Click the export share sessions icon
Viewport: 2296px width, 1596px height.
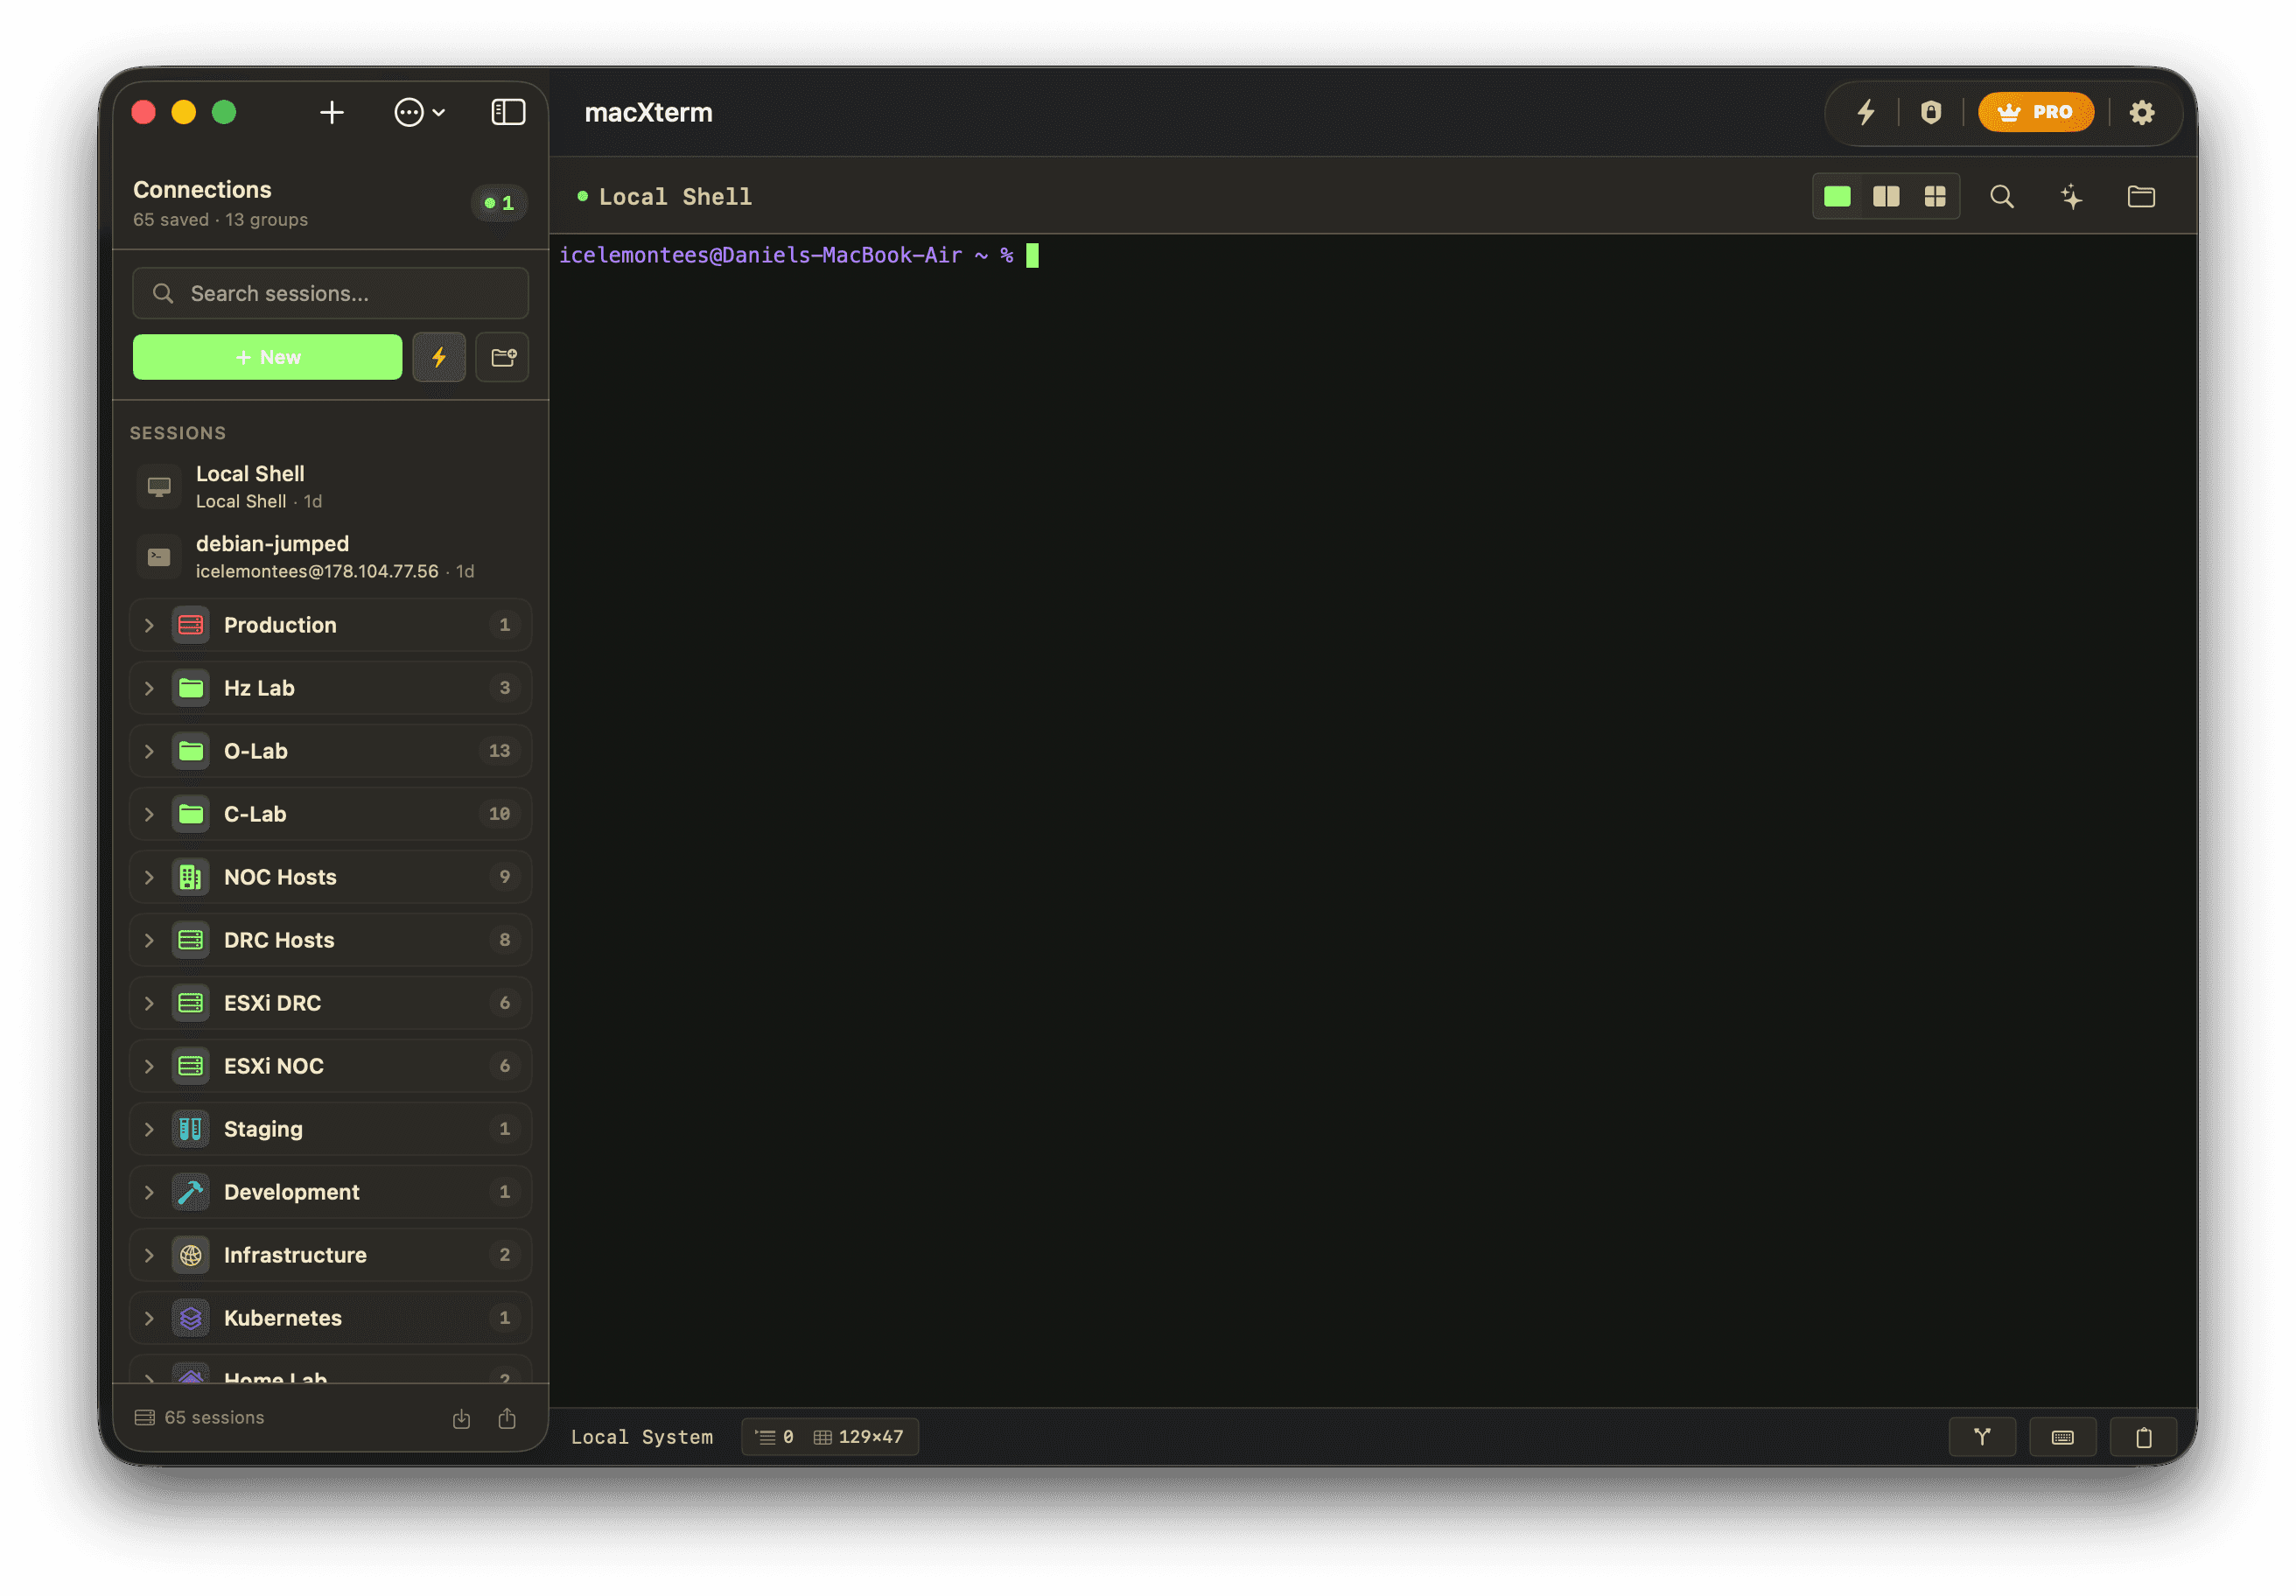point(507,1418)
